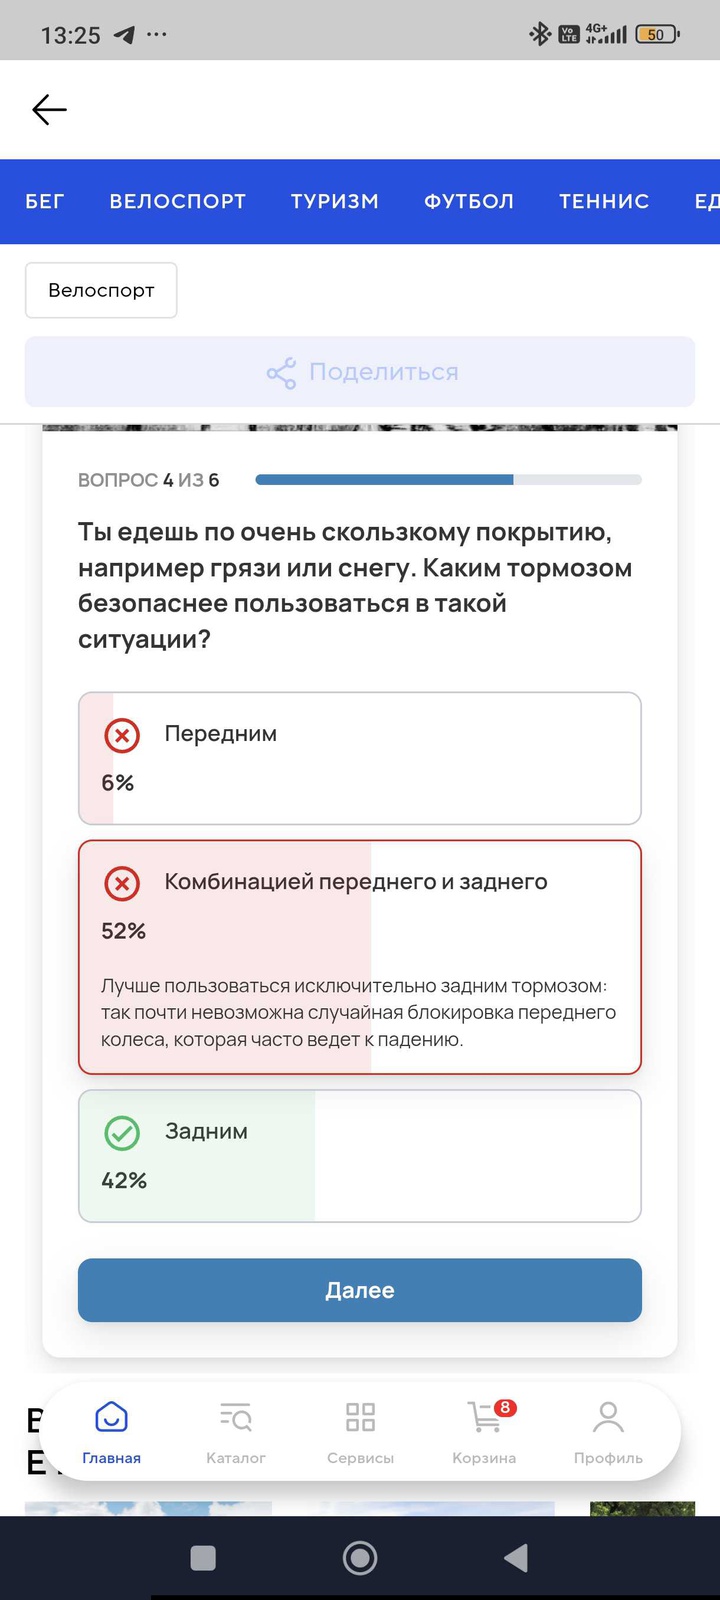This screenshot has height=1600, width=720.
Task: Open the Каталог search icon
Action: [236, 1417]
